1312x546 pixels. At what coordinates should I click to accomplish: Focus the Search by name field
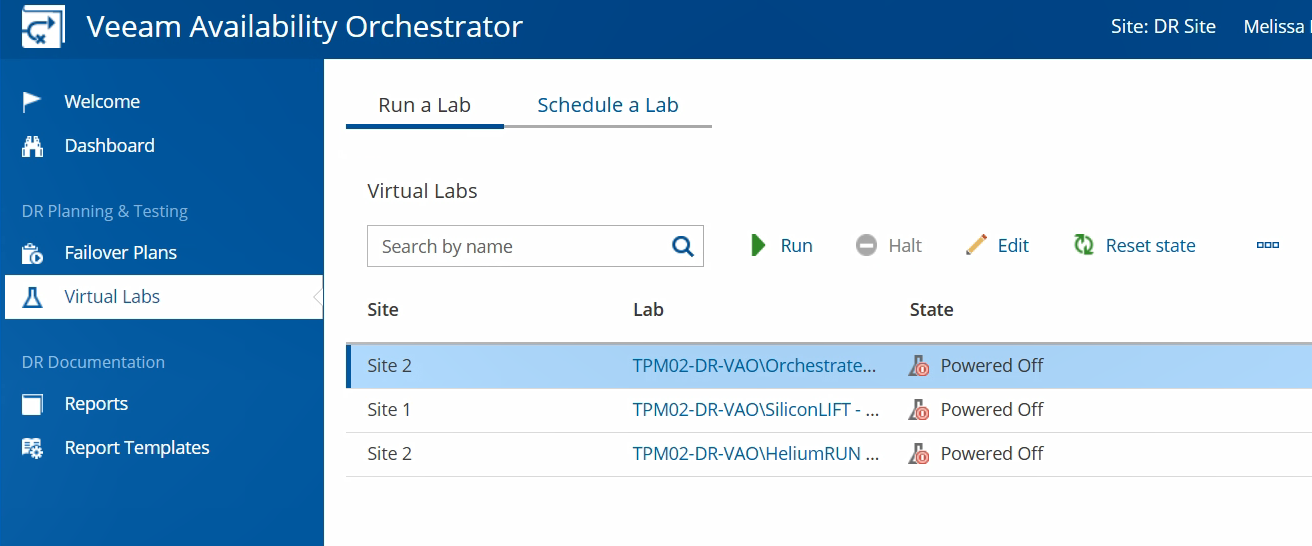tap(515, 246)
